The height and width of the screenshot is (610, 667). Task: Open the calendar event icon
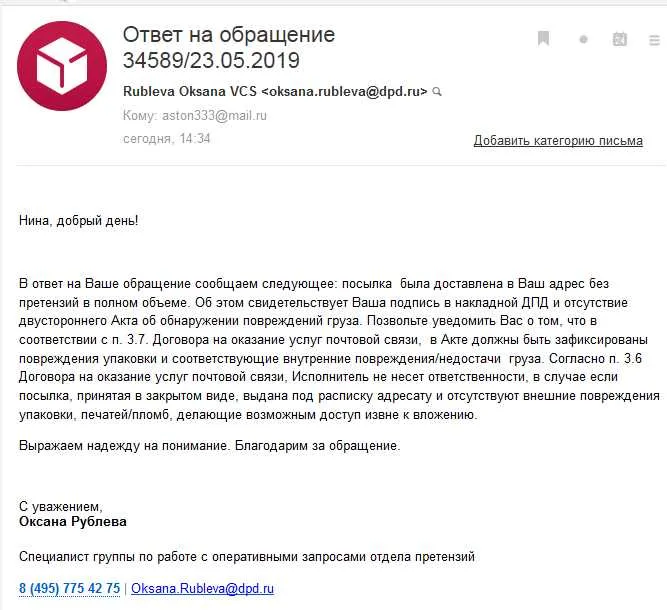pos(619,39)
